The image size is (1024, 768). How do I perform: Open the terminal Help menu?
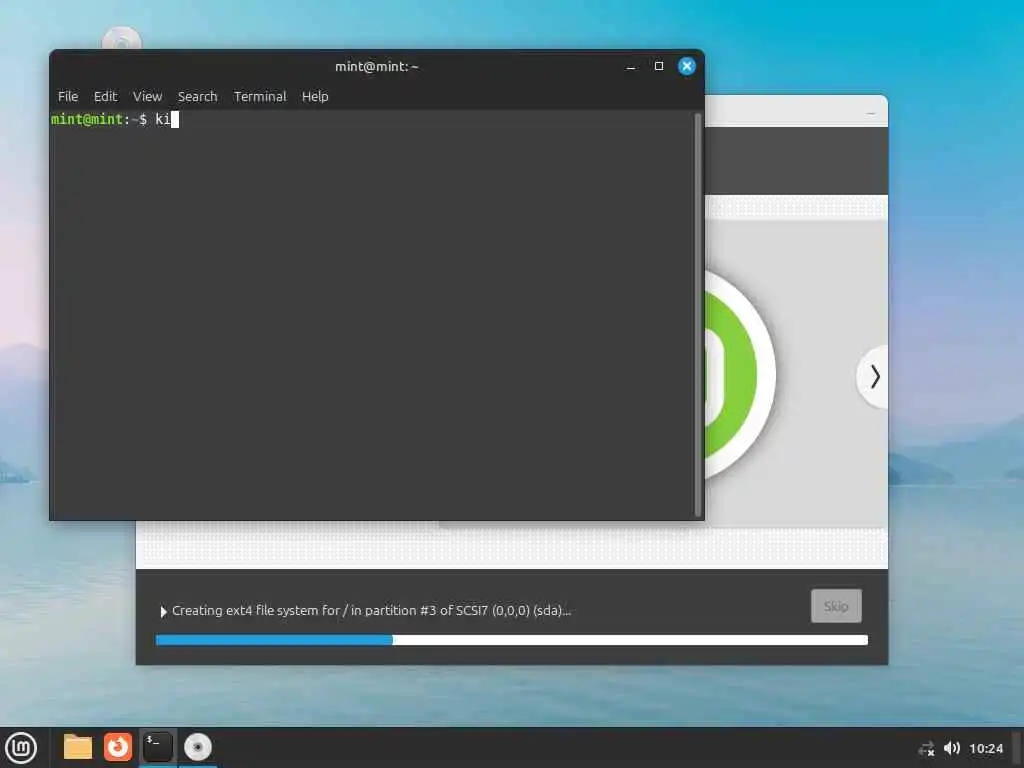click(x=315, y=97)
